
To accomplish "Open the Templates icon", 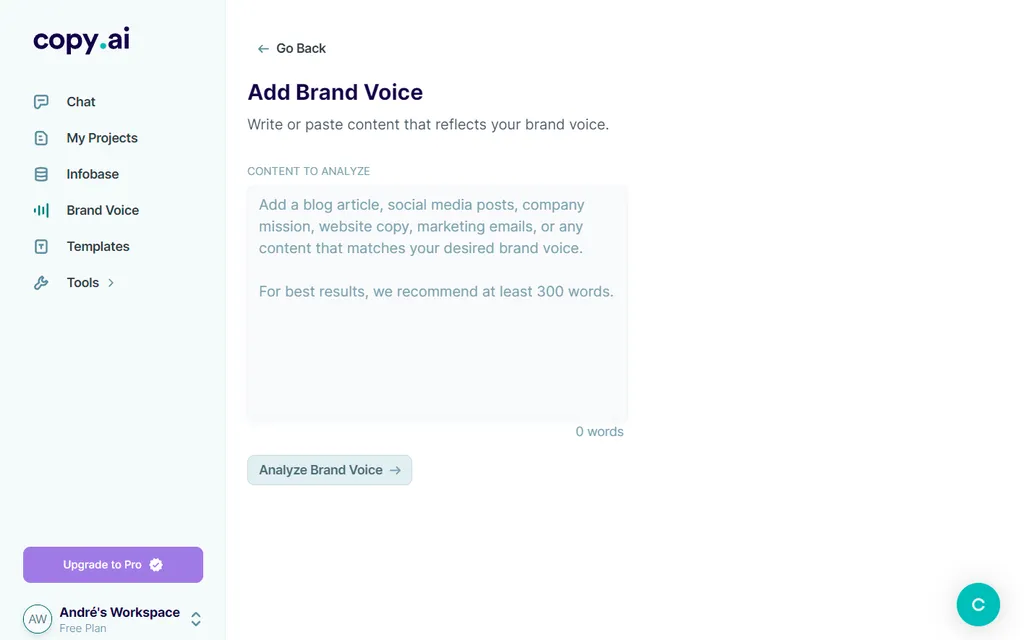I will (x=40, y=246).
